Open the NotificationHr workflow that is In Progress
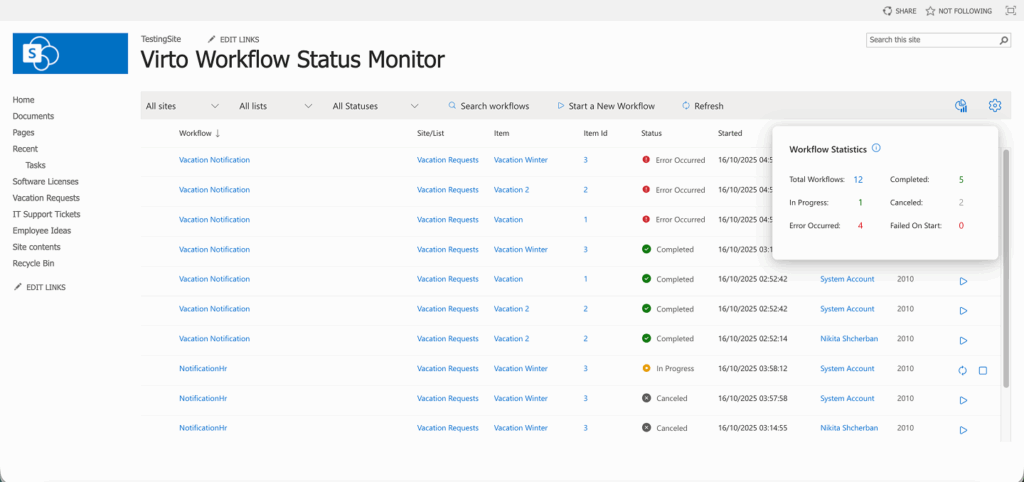This screenshot has height=482, width=1024. (x=203, y=368)
